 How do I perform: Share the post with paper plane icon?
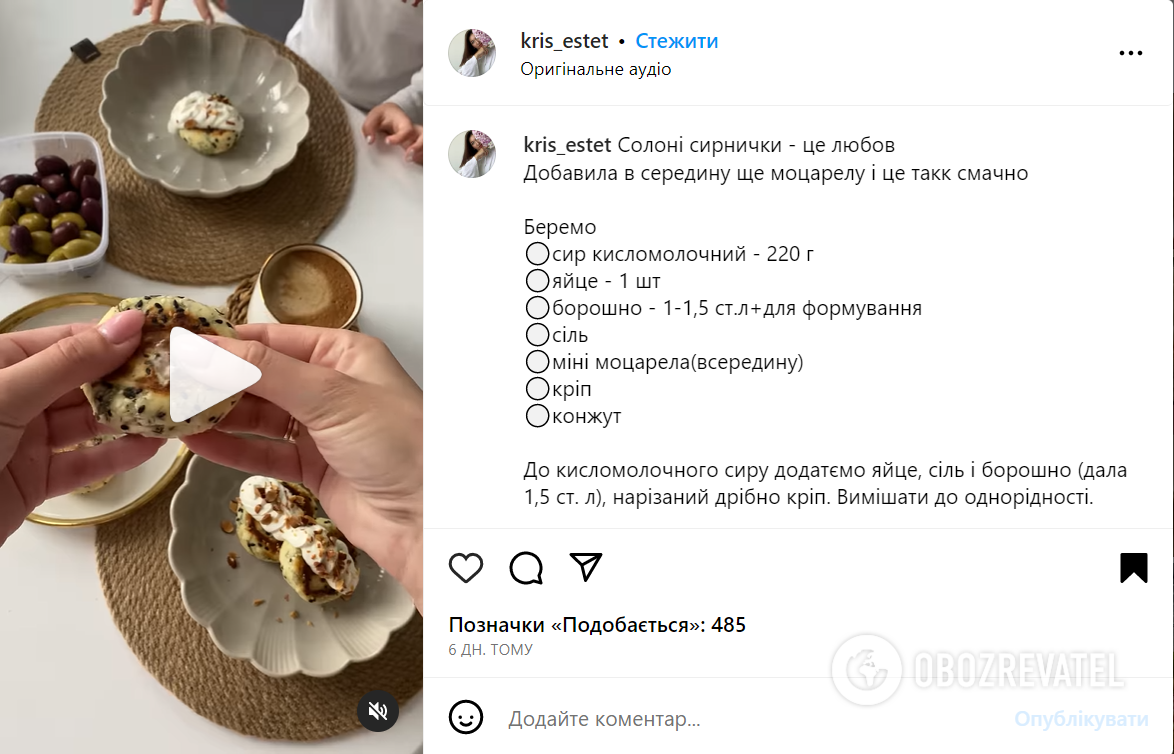click(x=586, y=567)
